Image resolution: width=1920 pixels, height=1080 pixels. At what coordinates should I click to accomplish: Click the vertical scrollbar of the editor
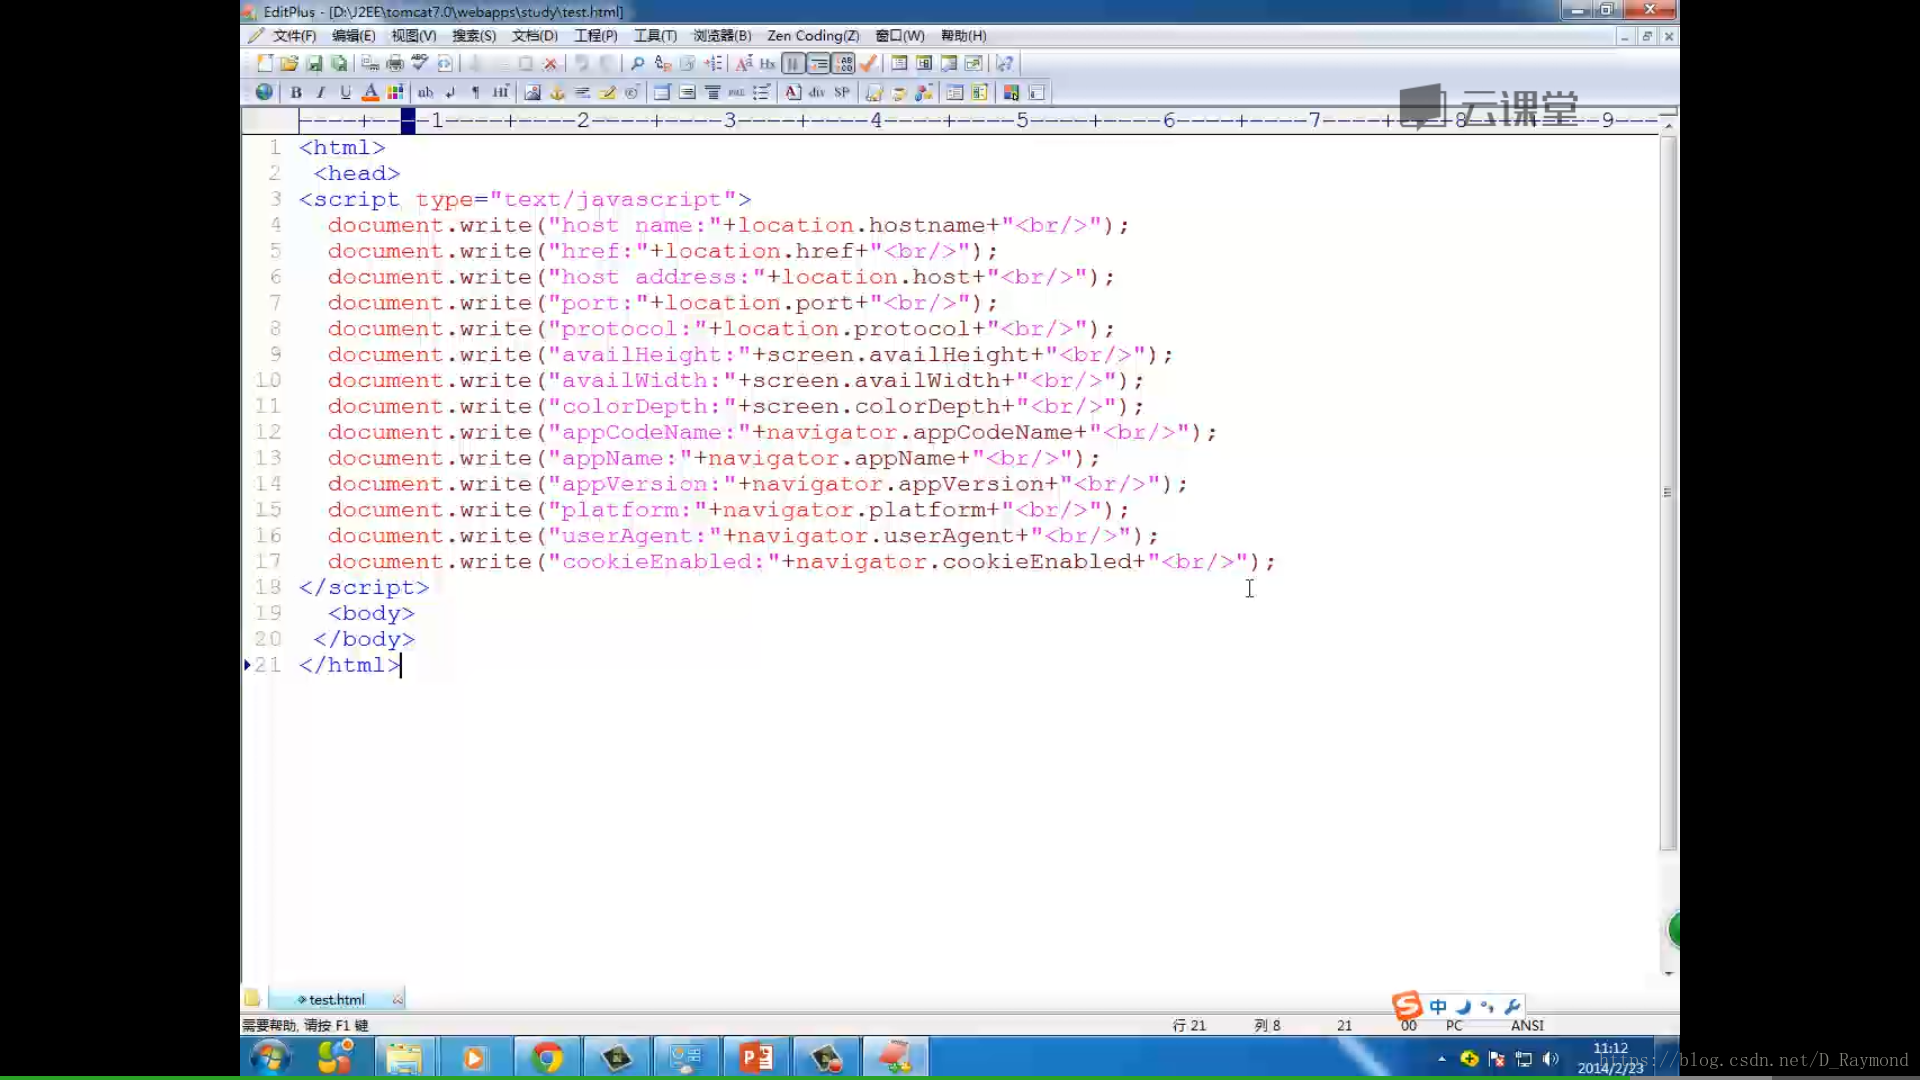pos(1667,492)
